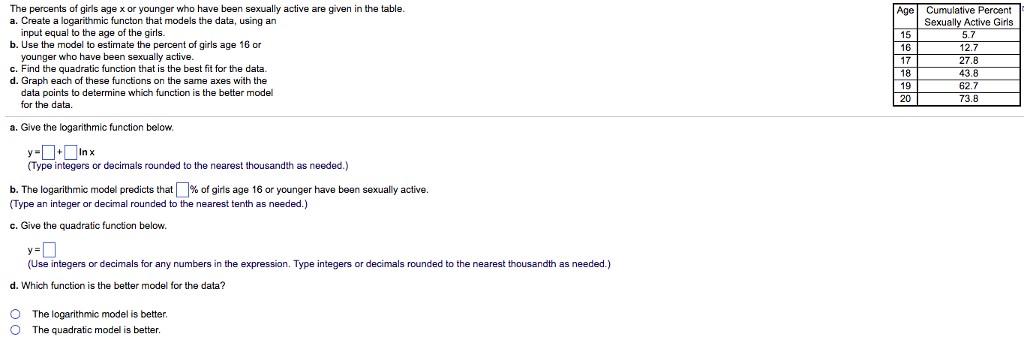Click the table cell showing age 15

click(905, 35)
